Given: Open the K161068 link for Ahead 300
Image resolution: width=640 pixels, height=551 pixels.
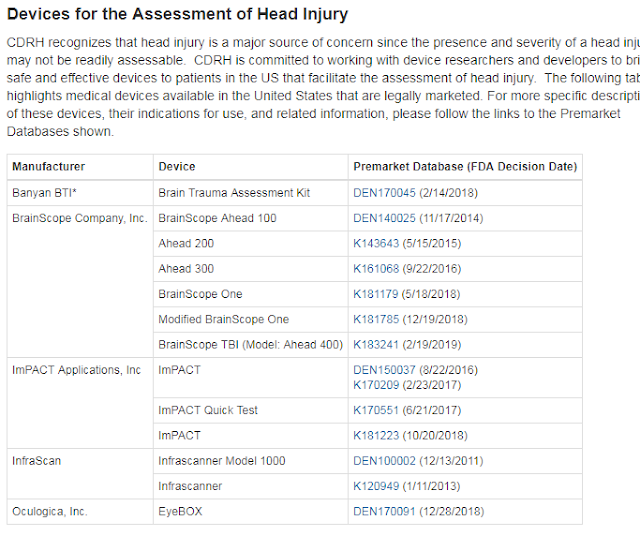Looking at the screenshot, I should point(376,269).
